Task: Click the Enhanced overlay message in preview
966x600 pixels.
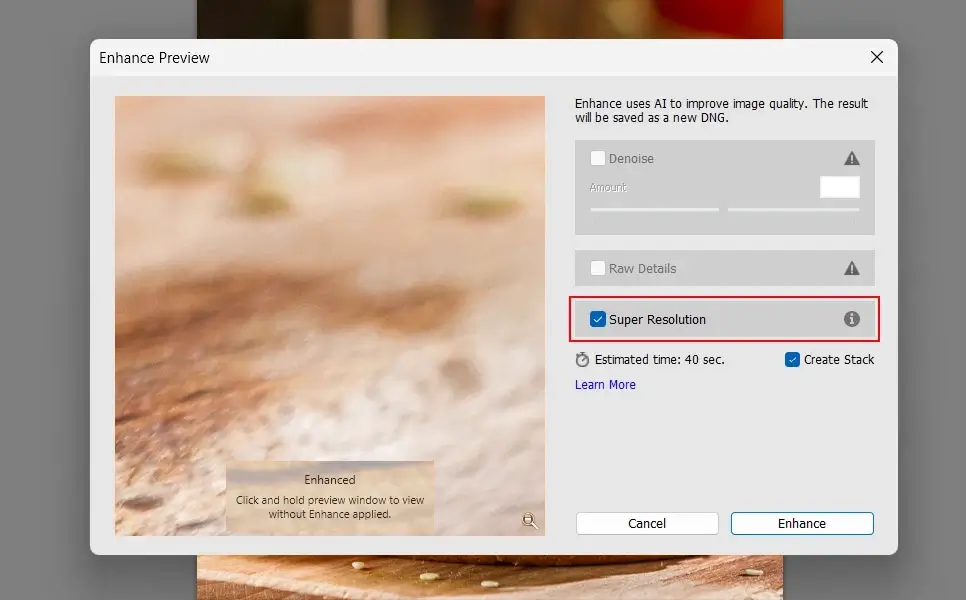Action: click(x=330, y=497)
